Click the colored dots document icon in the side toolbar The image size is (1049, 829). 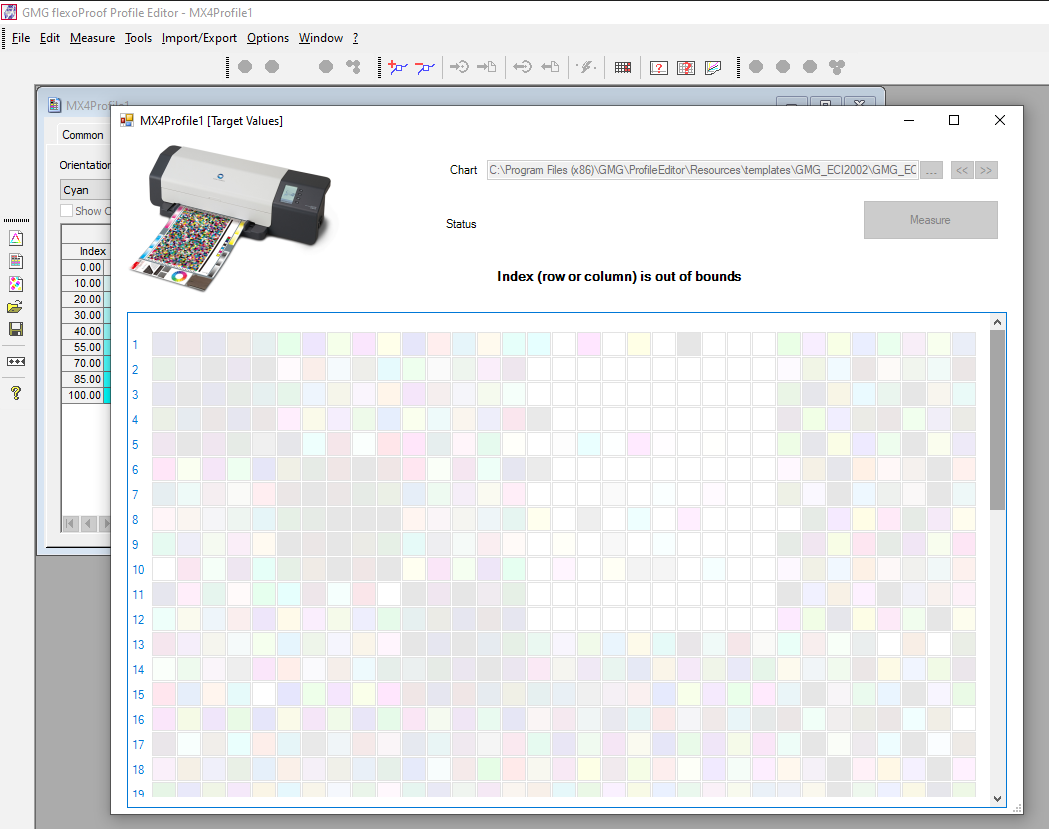[x=16, y=284]
